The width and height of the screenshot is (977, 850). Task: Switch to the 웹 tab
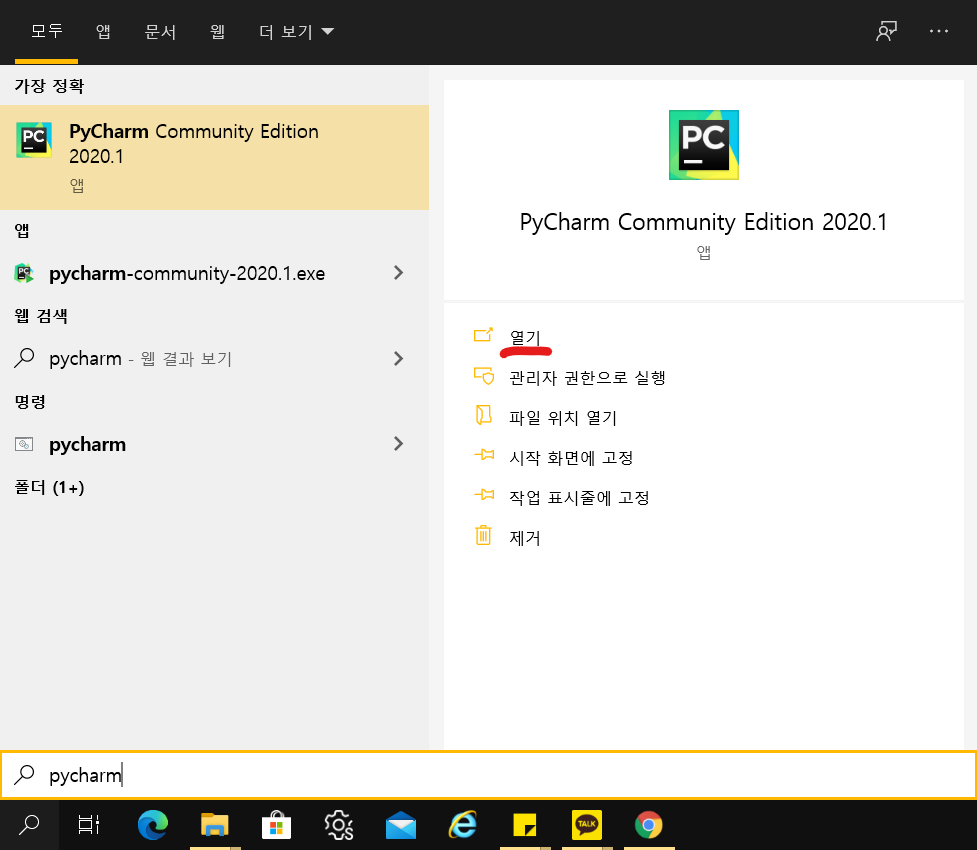click(217, 31)
